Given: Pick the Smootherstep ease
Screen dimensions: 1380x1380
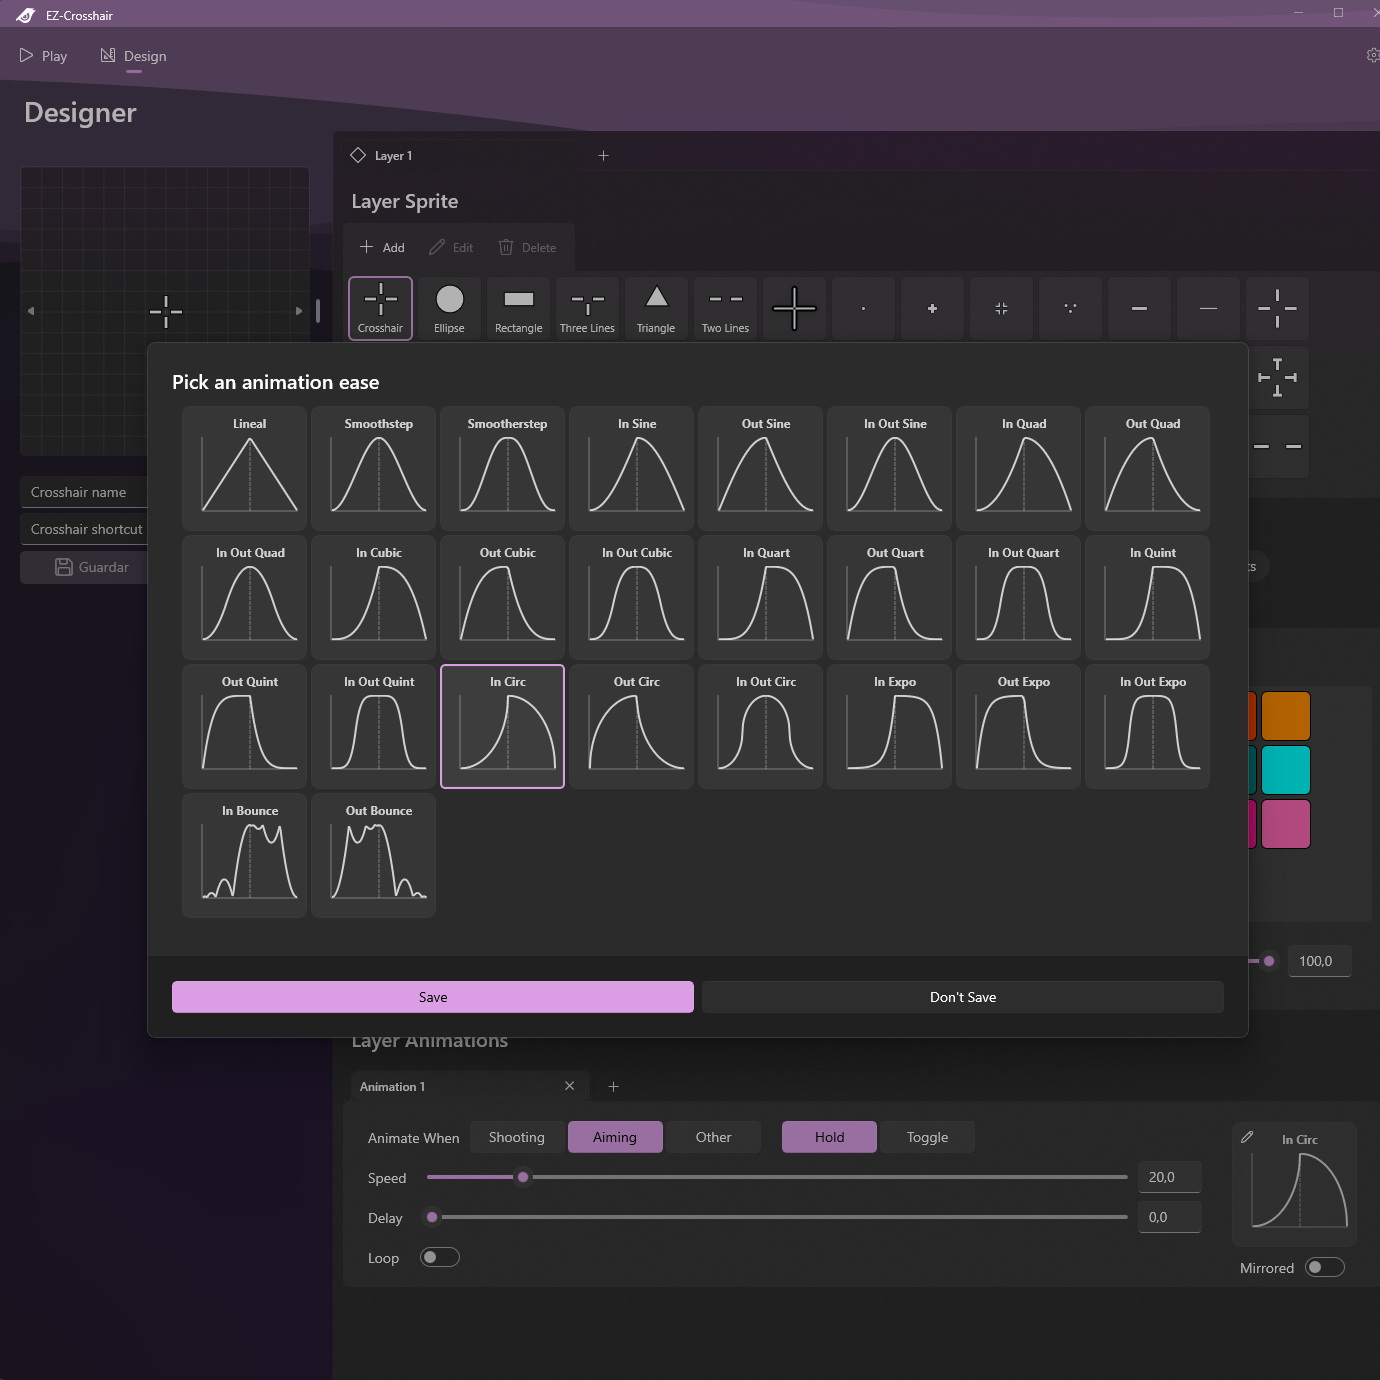Looking at the screenshot, I should (x=502, y=468).
